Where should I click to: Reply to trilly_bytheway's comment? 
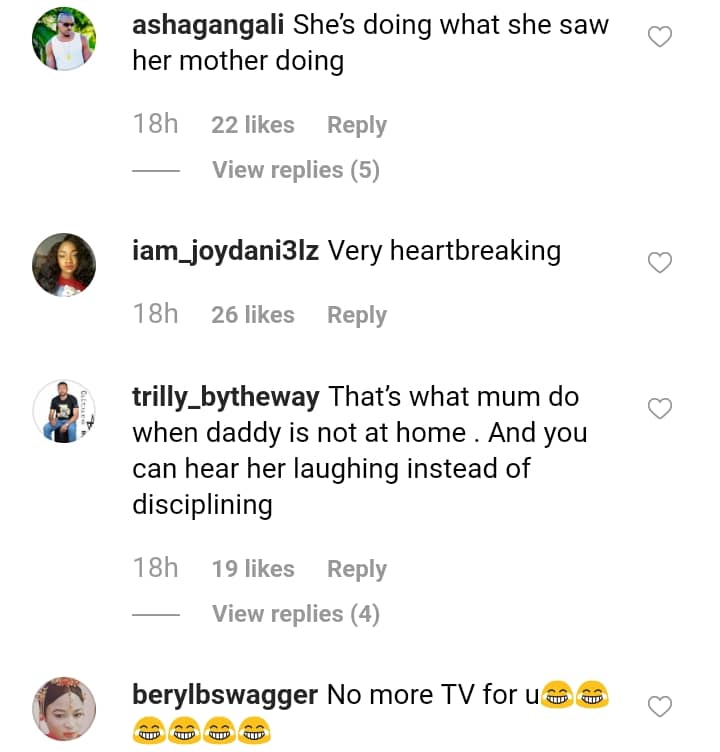point(356,569)
